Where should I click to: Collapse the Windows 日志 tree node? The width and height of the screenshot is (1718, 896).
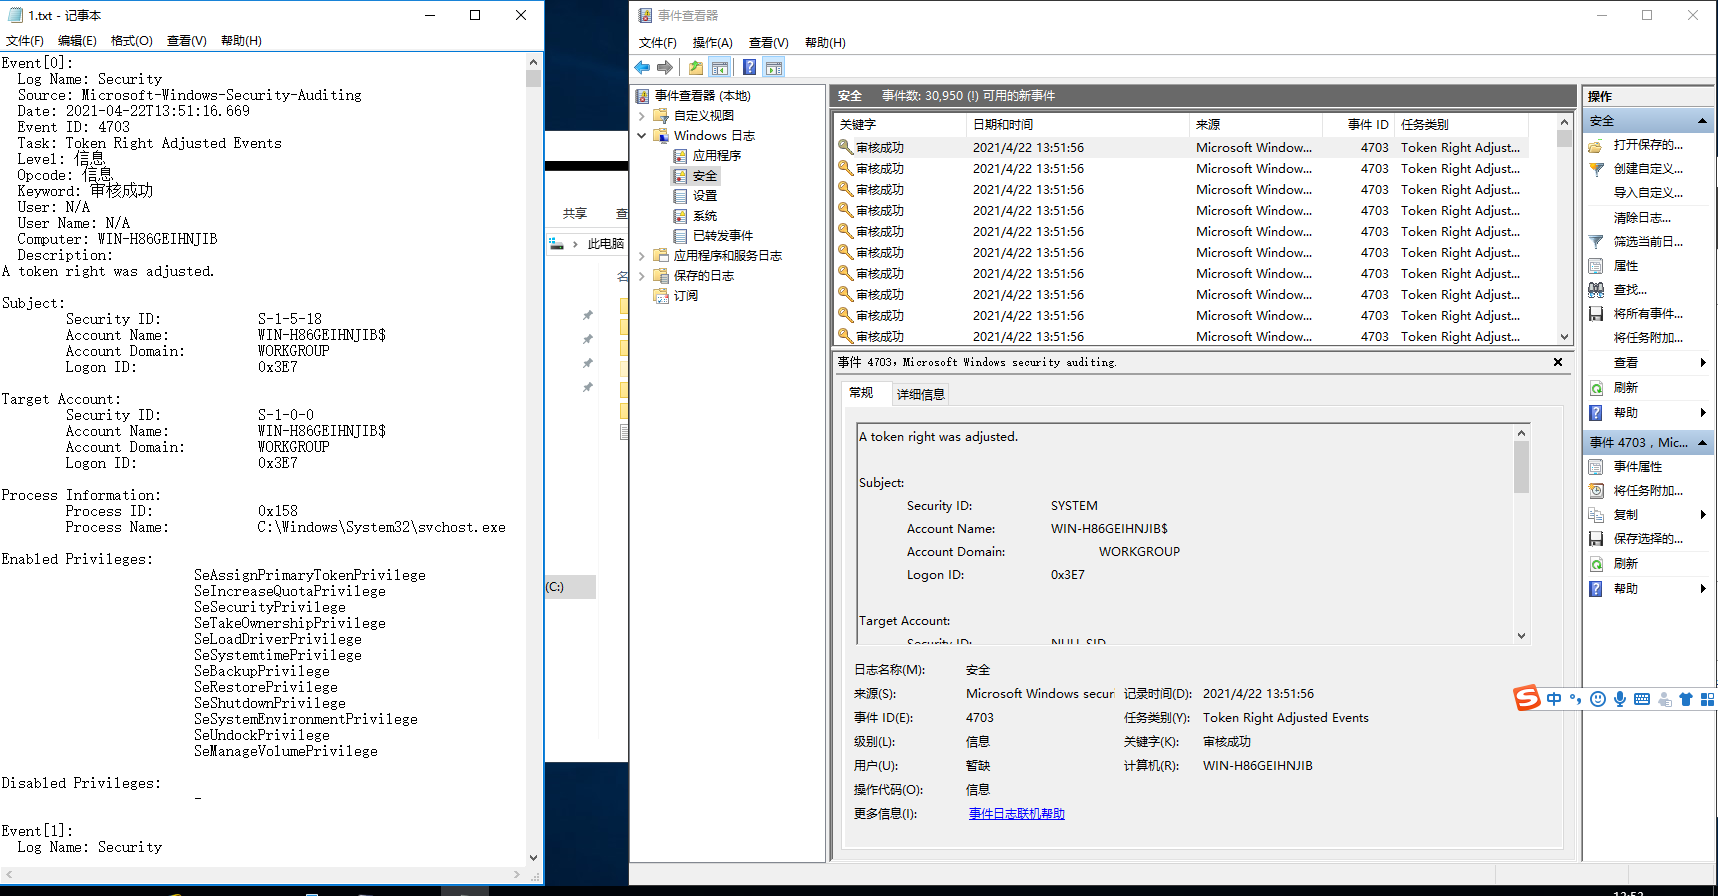(x=642, y=136)
